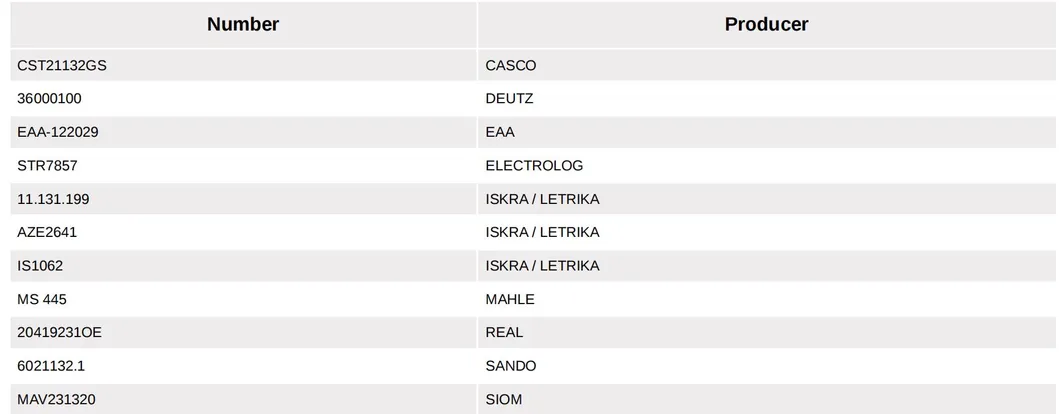Select part number 6021132.1
The height and width of the screenshot is (414, 1059).
pyautogui.click(x=51, y=366)
